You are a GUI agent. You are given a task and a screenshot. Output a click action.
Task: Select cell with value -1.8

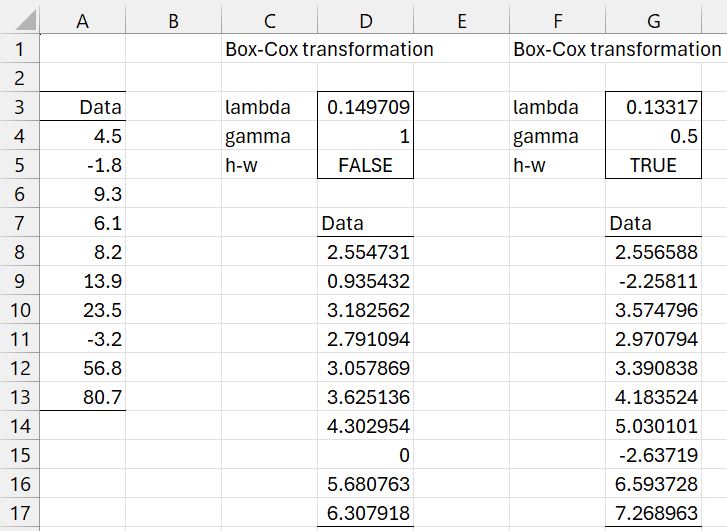click(83, 165)
